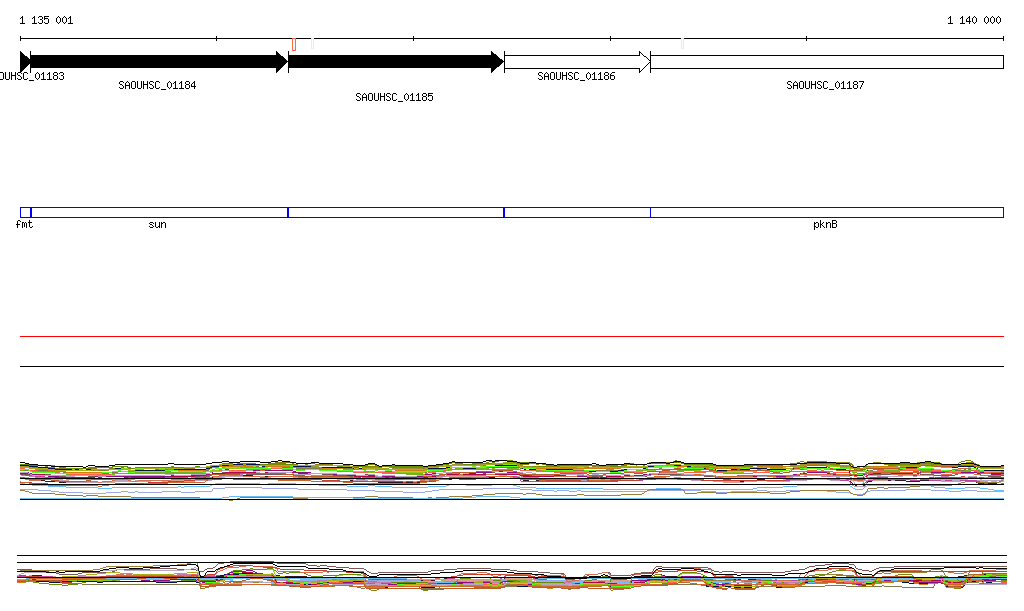Click the SAOUHSC_01183 gene arrowhead
This screenshot has height=611, width=1024.
[25, 62]
